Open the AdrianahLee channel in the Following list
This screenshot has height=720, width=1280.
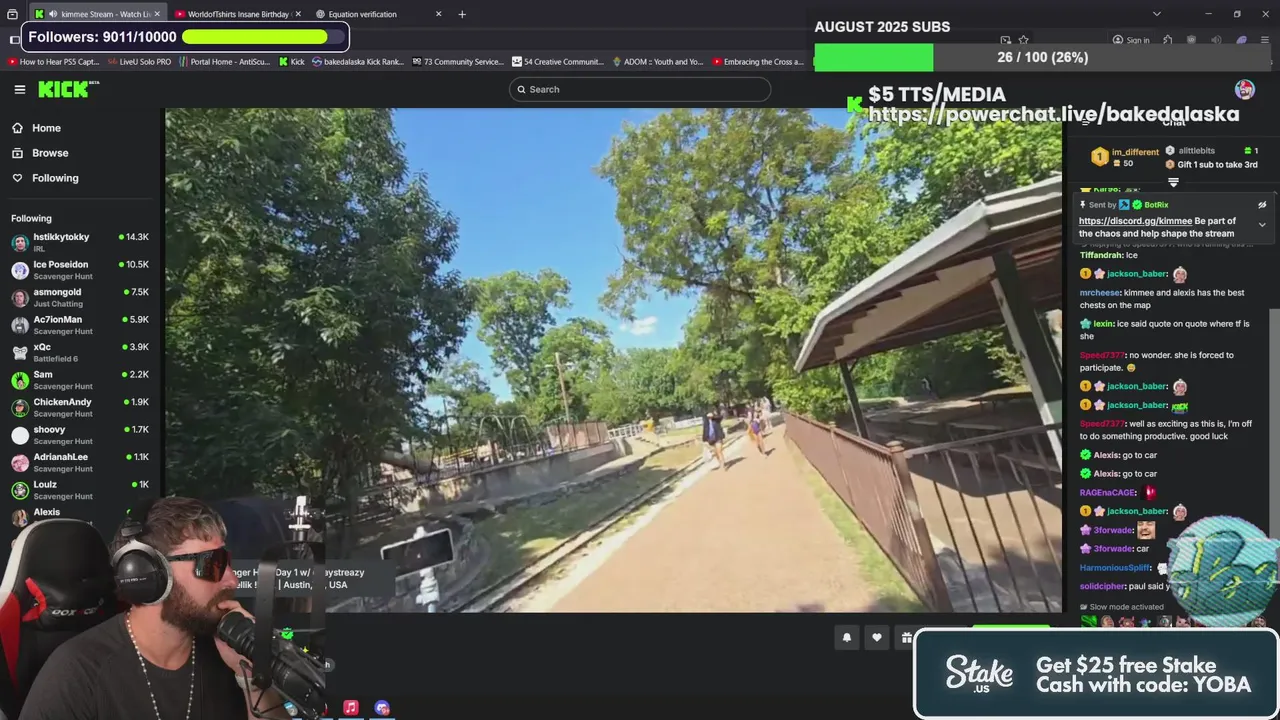(x=80, y=462)
